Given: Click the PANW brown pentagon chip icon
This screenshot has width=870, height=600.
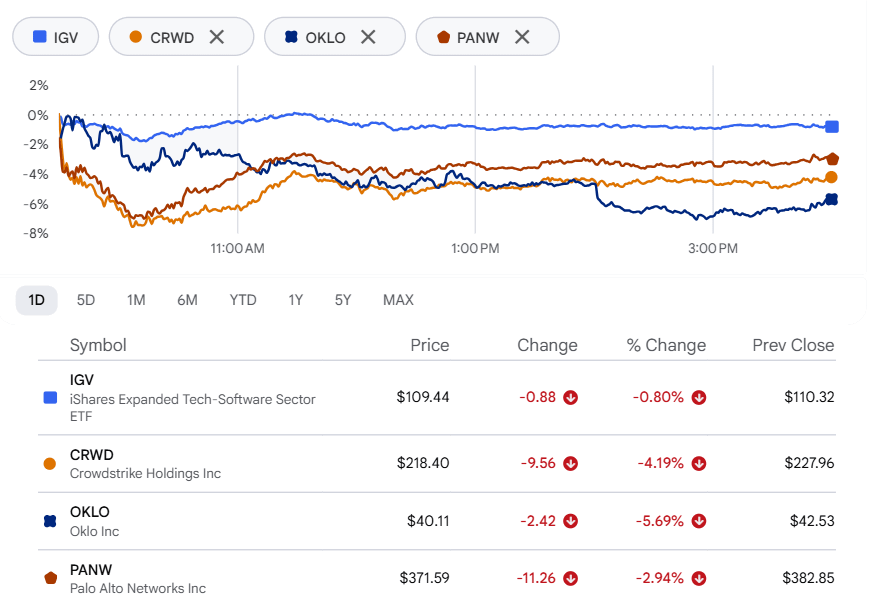Looking at the screenshot, I should coord(443,37).
